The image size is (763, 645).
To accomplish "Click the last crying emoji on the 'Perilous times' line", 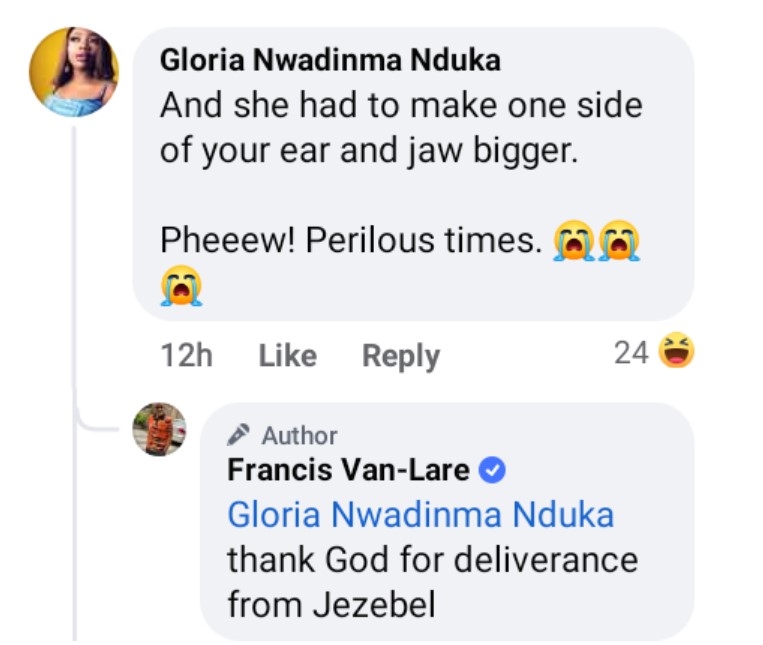I will click(x=619, y=243).
